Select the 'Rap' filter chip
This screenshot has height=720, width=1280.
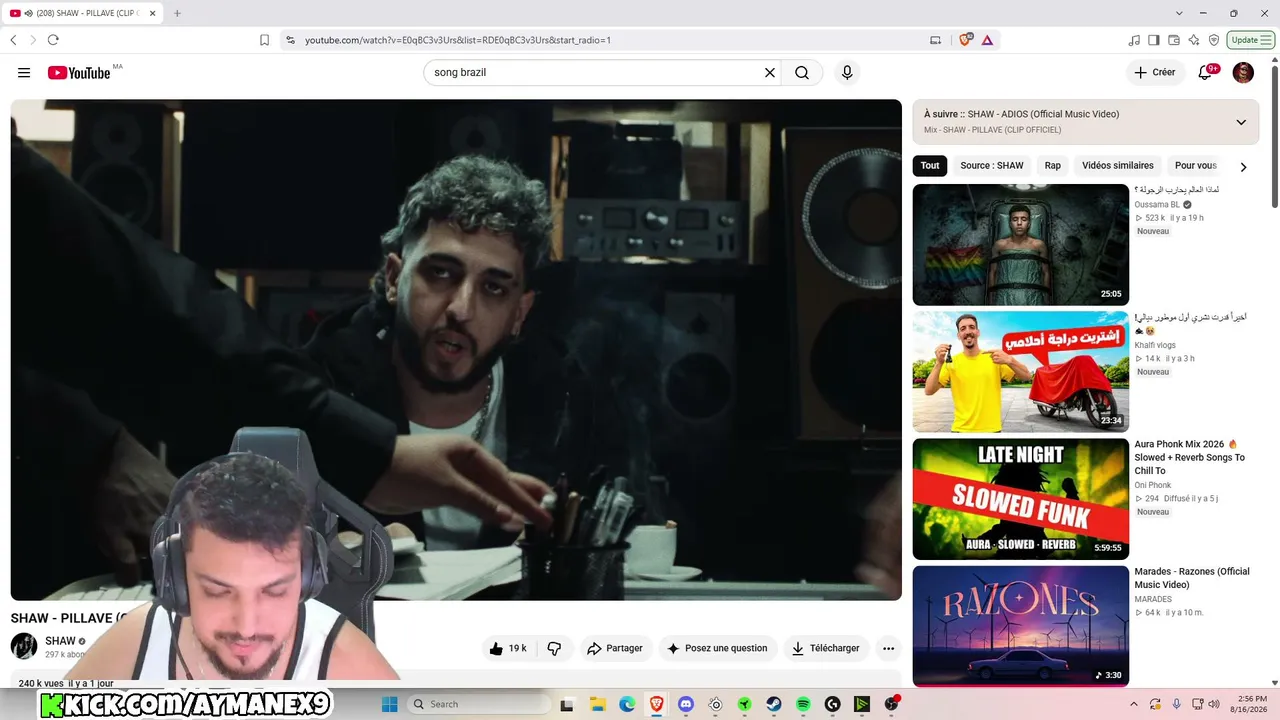coord(1053,166)
